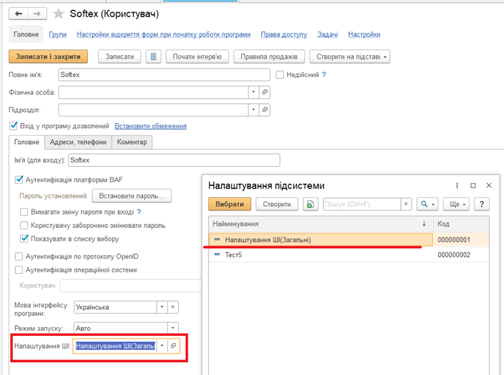
Task: Click the Код column header
Action: (461, 224)
